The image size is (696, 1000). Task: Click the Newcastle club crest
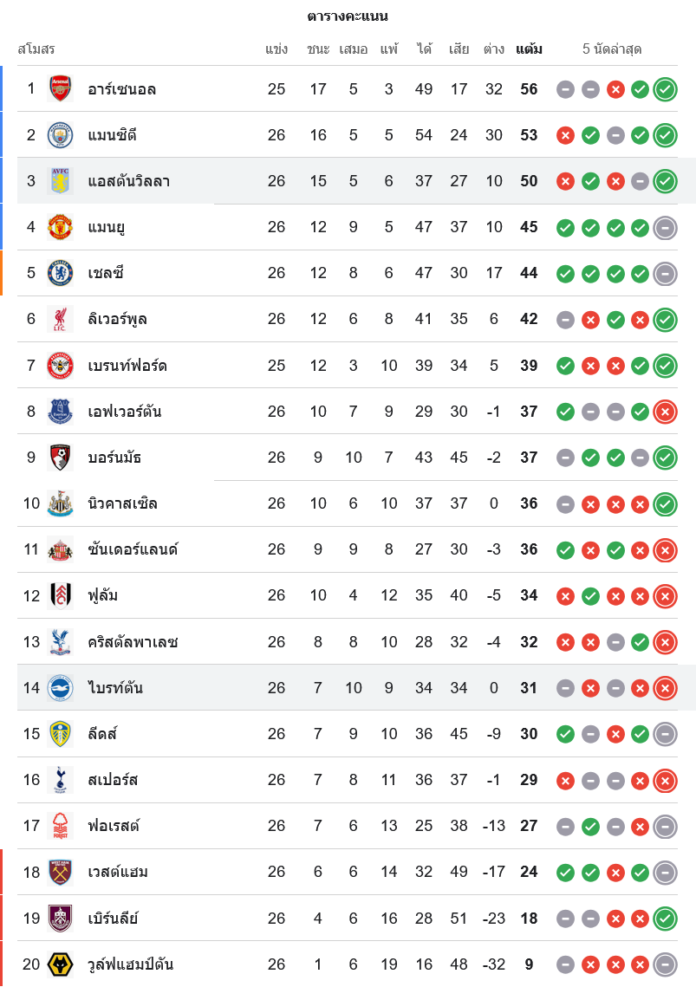pos(61,503)
